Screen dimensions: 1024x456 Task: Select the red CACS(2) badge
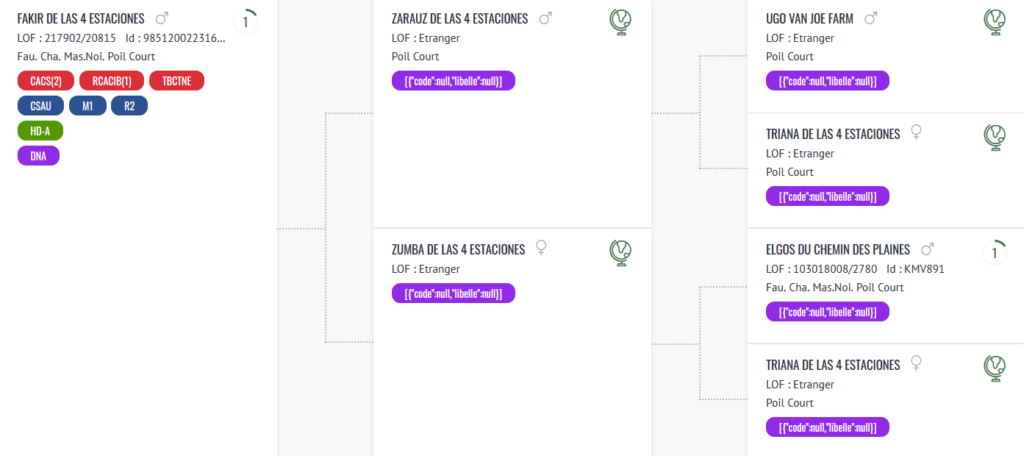(x=46, y=81)
